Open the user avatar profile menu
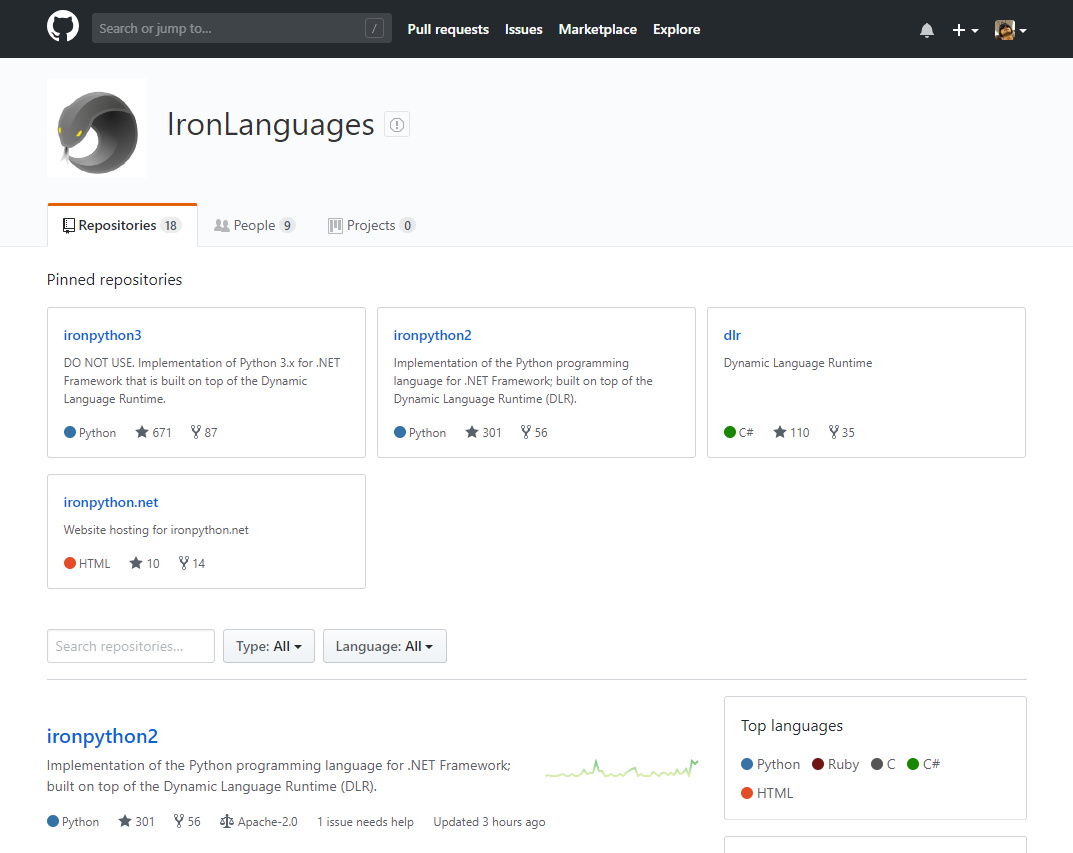The width and height of the screenshot is (1073, 853). tap(1010, 30)
